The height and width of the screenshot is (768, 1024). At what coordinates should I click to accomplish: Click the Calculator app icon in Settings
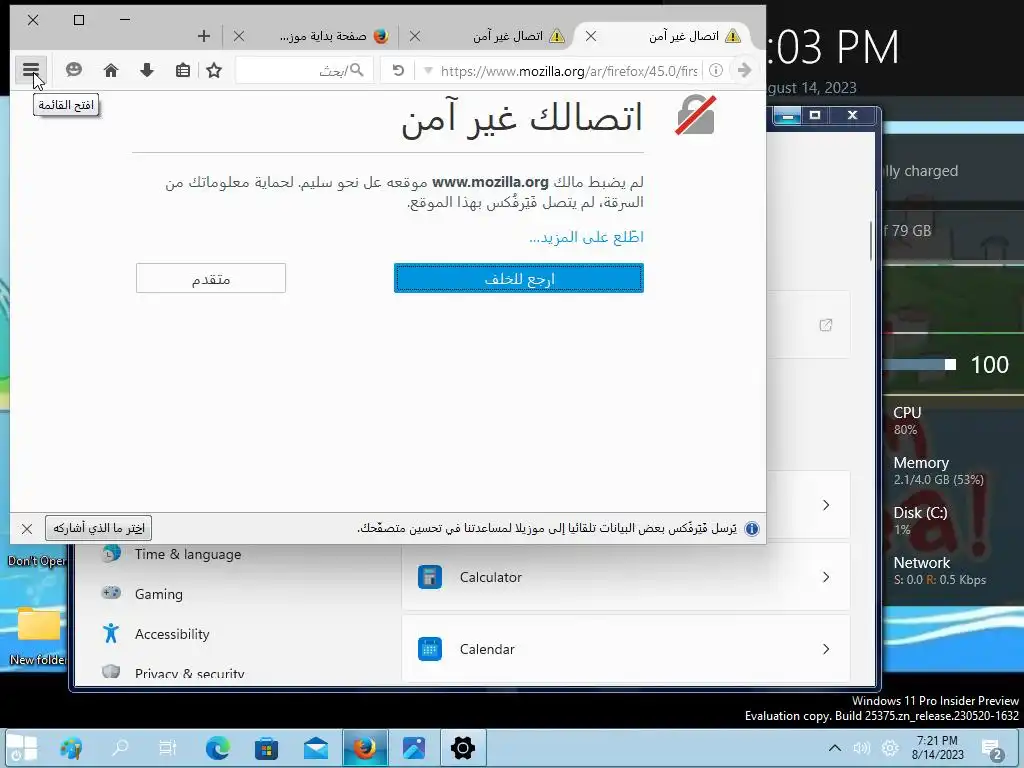click(430, 577)
